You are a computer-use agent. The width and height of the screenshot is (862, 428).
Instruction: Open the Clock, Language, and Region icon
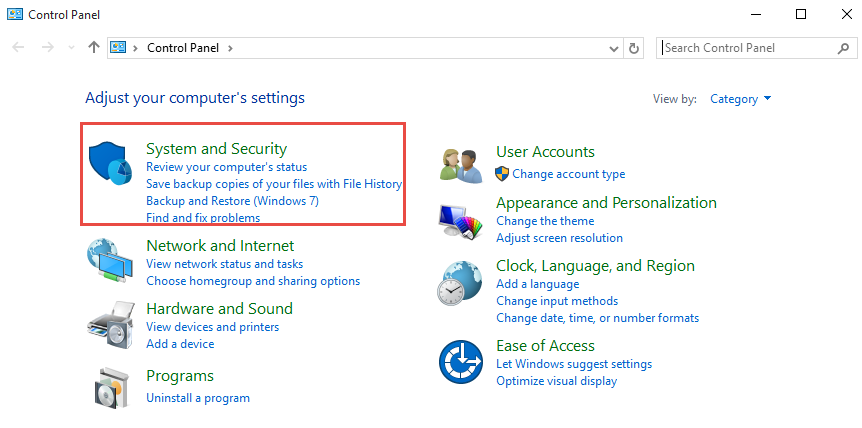tap(460, 284)
